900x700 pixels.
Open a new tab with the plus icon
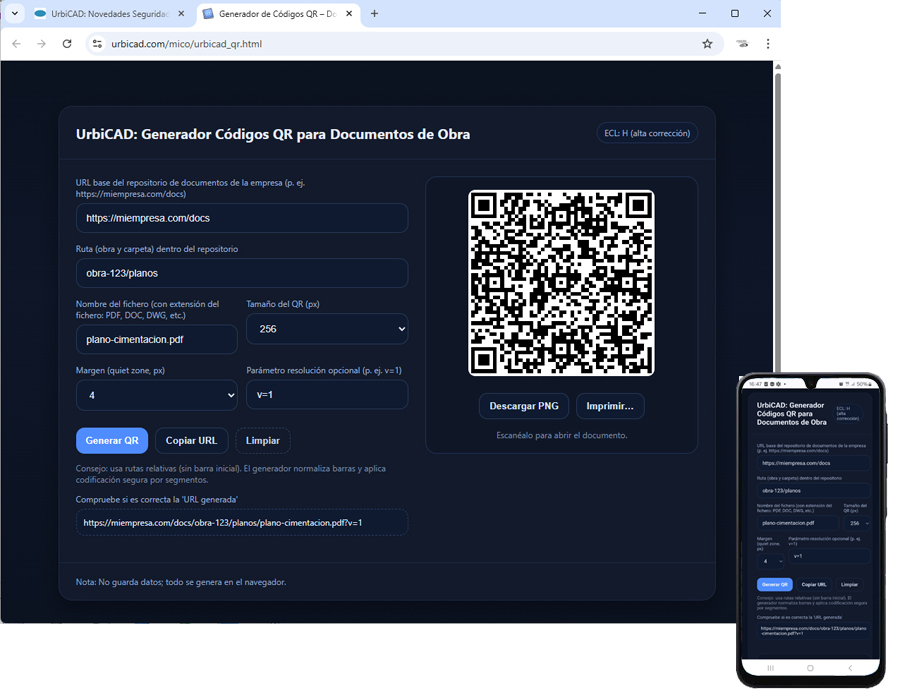tap(374, 15)
